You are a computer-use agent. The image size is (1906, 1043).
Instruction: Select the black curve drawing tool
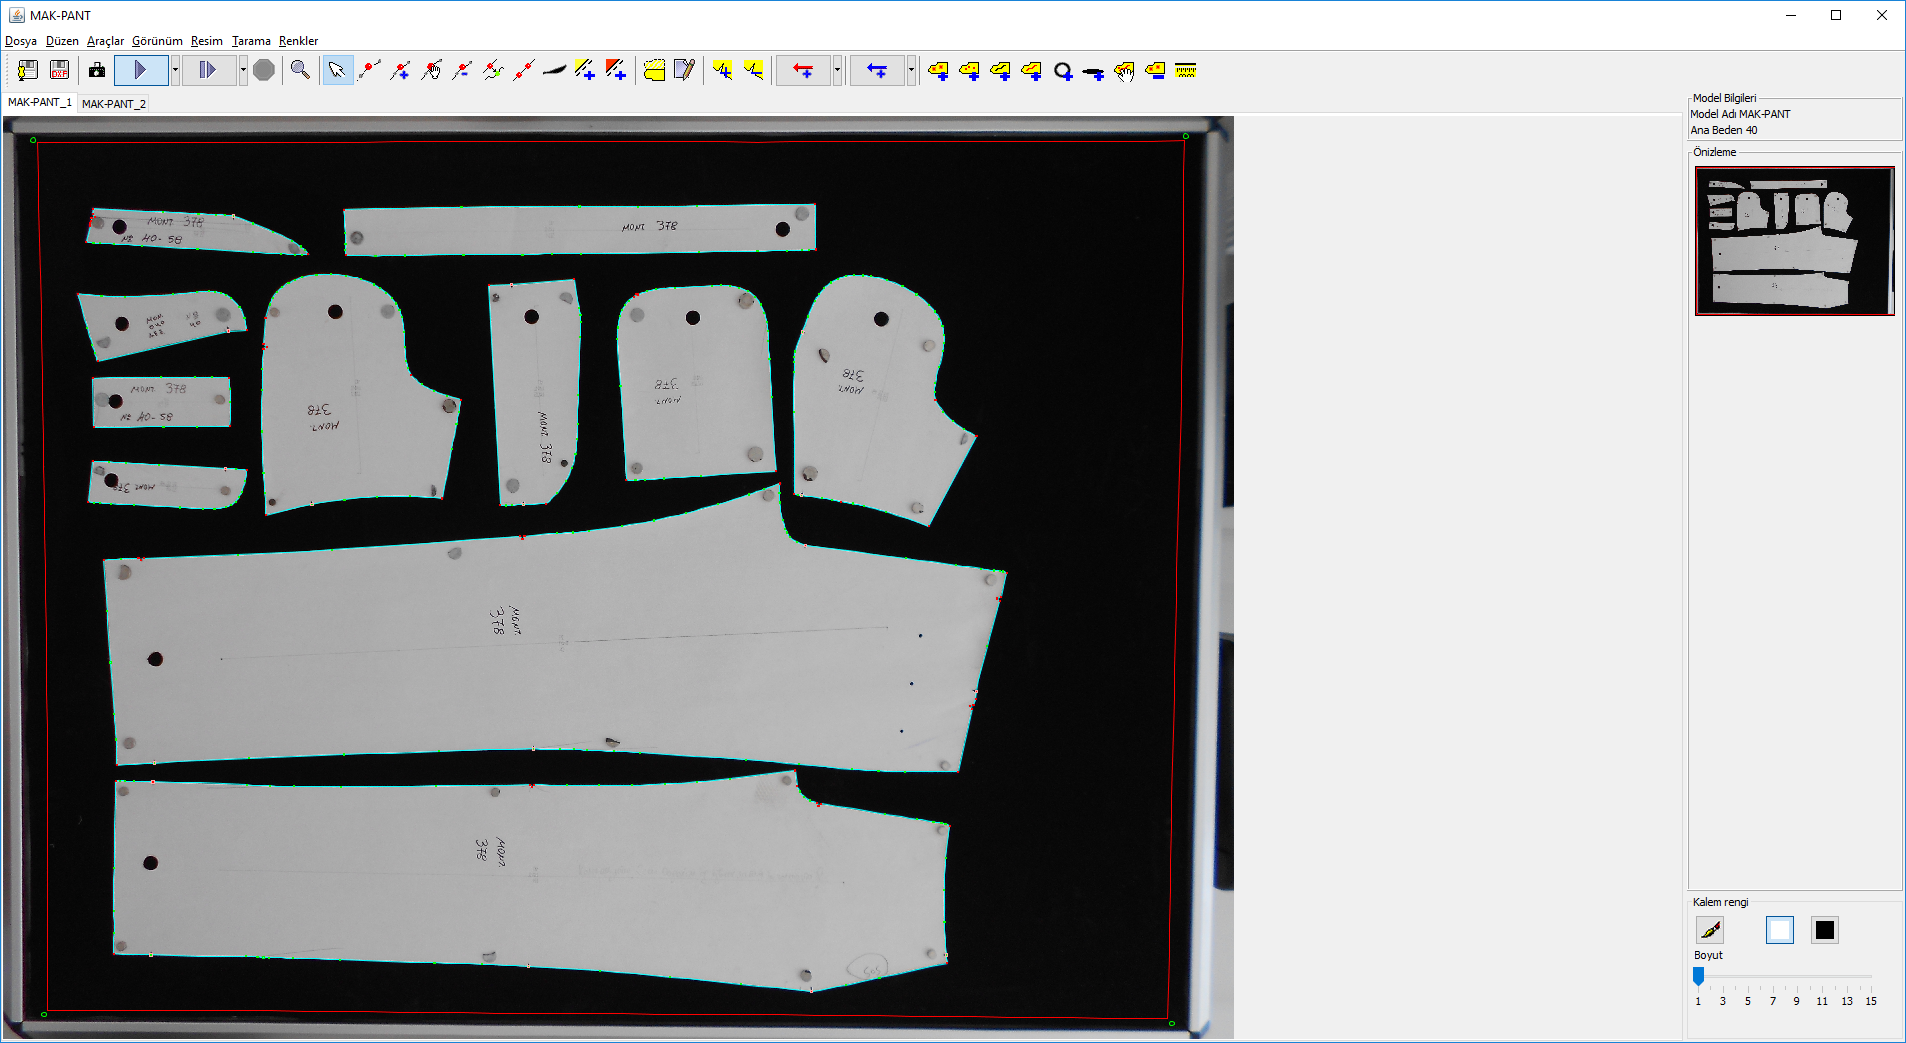[554, 70]
